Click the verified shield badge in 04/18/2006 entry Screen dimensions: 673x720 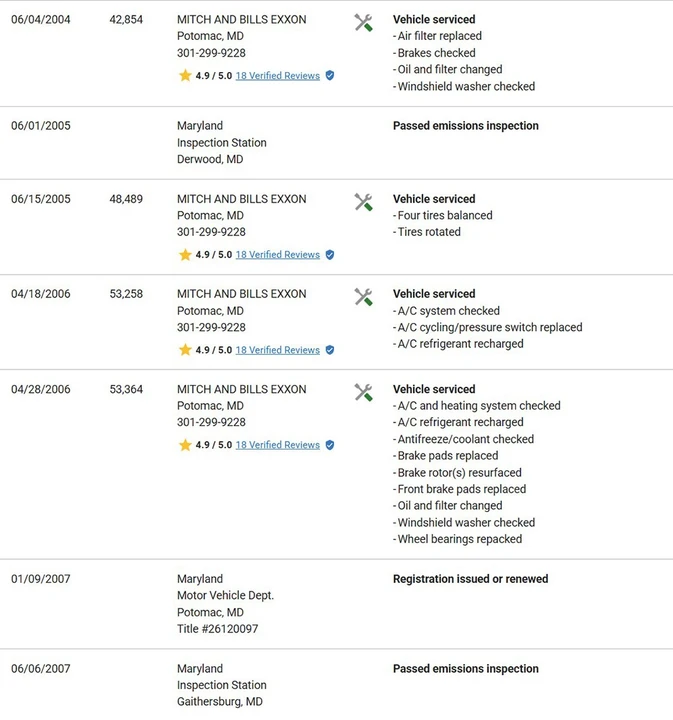click(x=330, y=350)
